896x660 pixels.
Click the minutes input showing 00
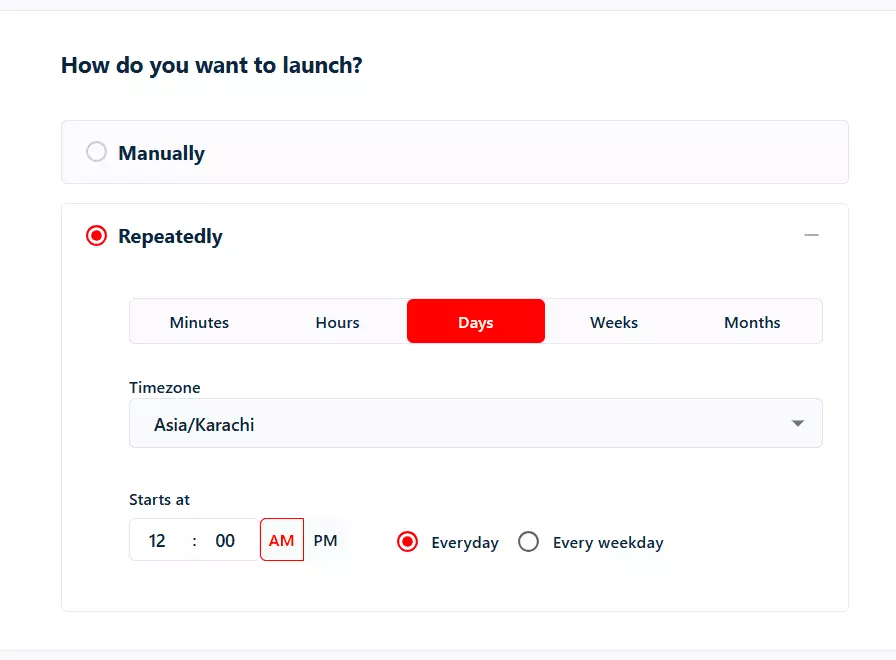(x=225, y=540)
